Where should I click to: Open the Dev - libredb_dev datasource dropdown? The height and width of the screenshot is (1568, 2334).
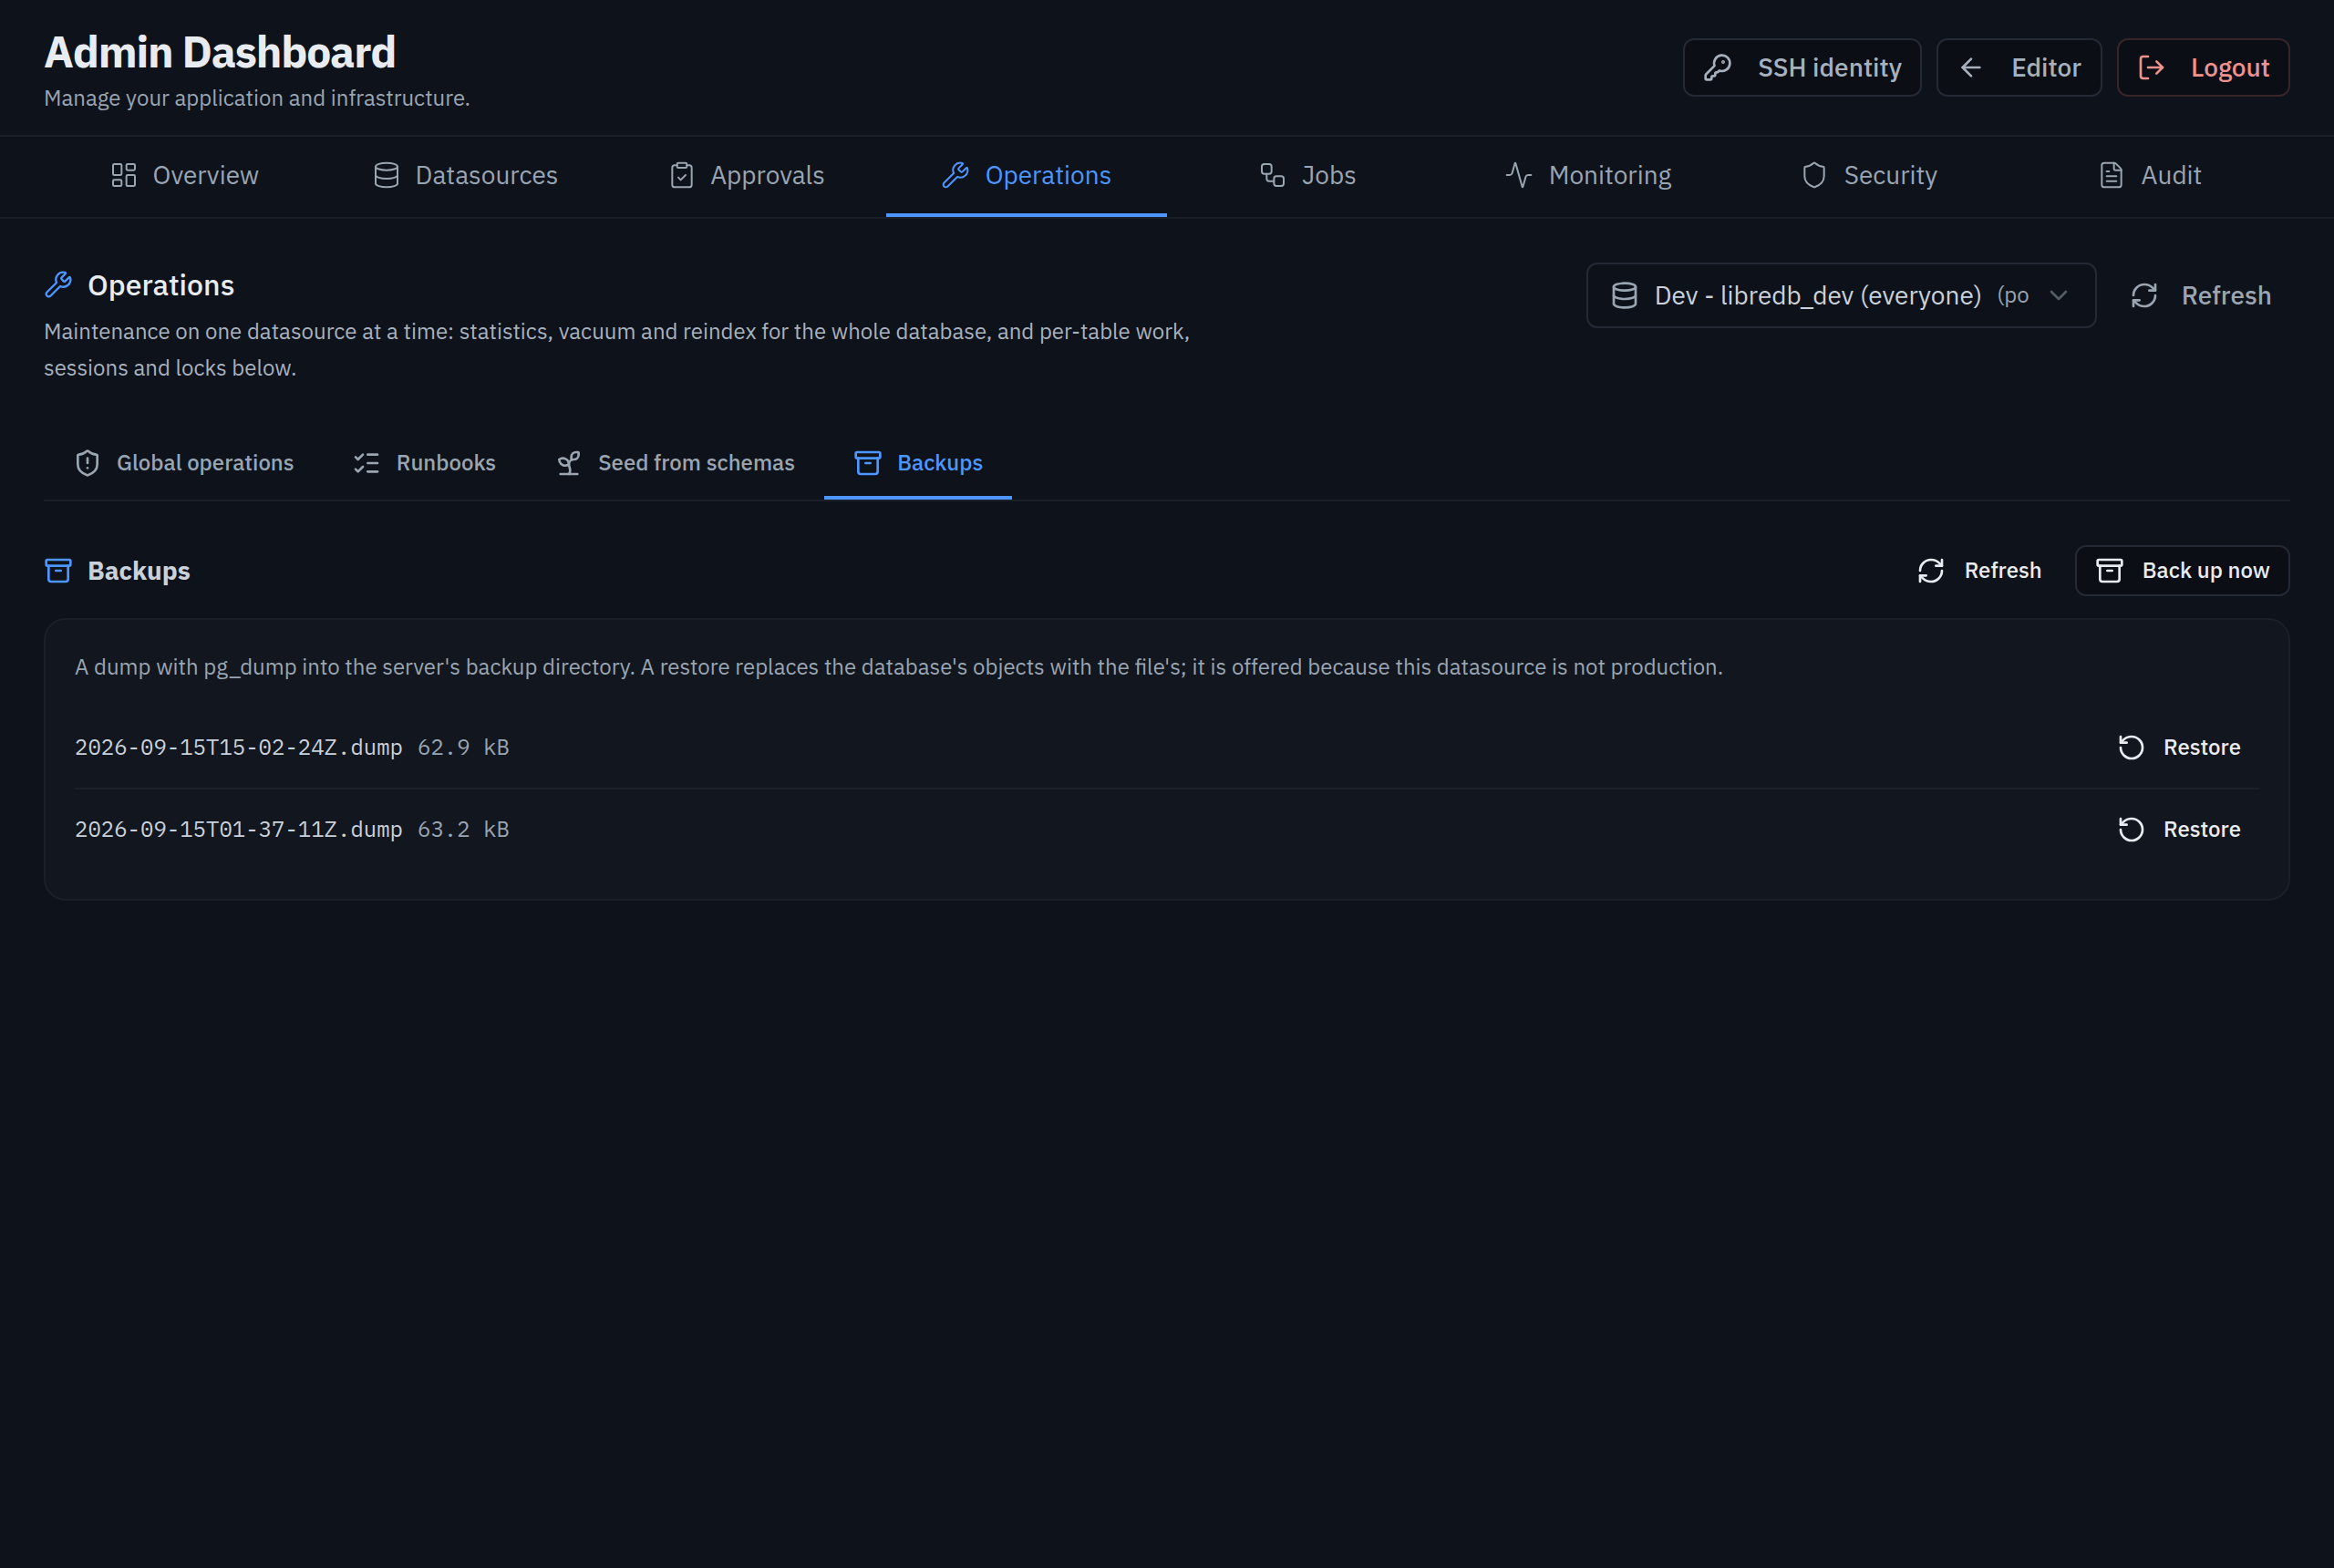point(1841,296)
